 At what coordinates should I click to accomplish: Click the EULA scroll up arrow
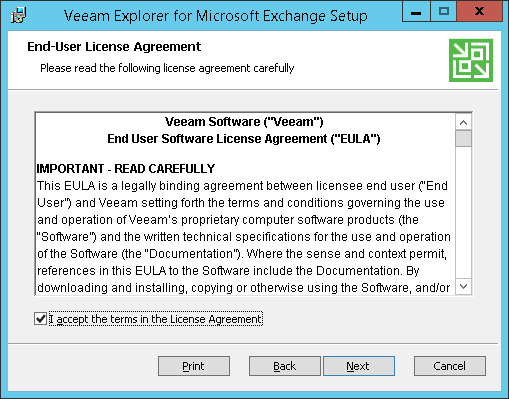pyautogui.click(x=463, y=122)
